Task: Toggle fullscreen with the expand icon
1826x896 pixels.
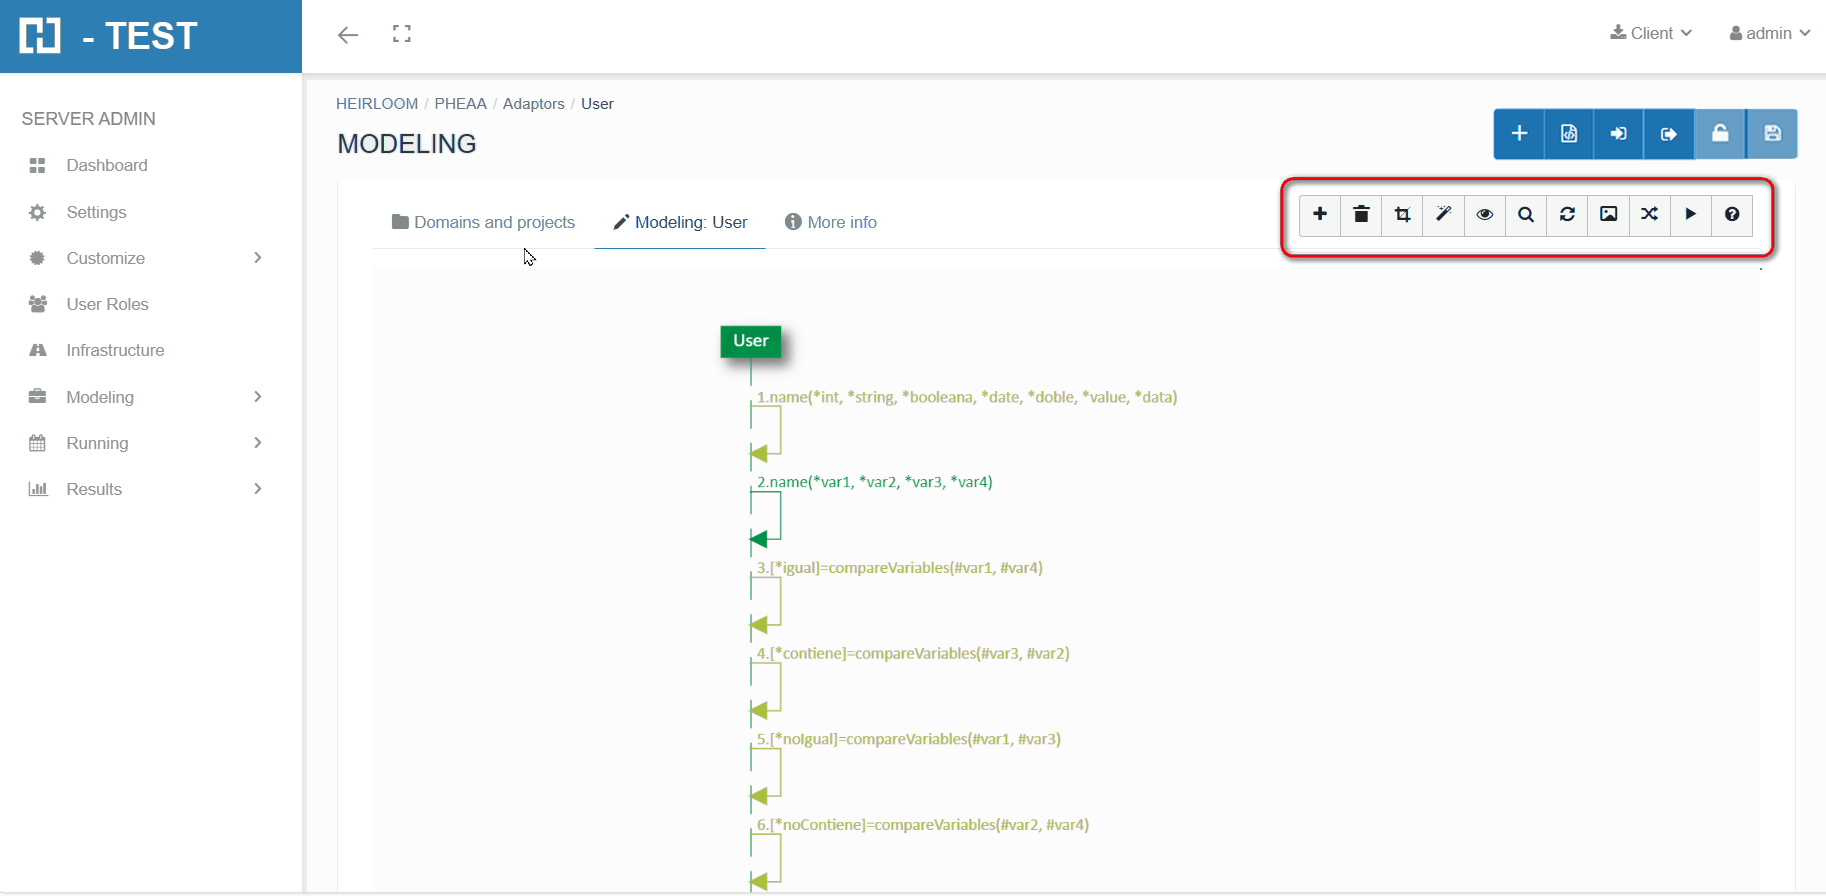Action: pyautogui.click(x=402, y=35)
